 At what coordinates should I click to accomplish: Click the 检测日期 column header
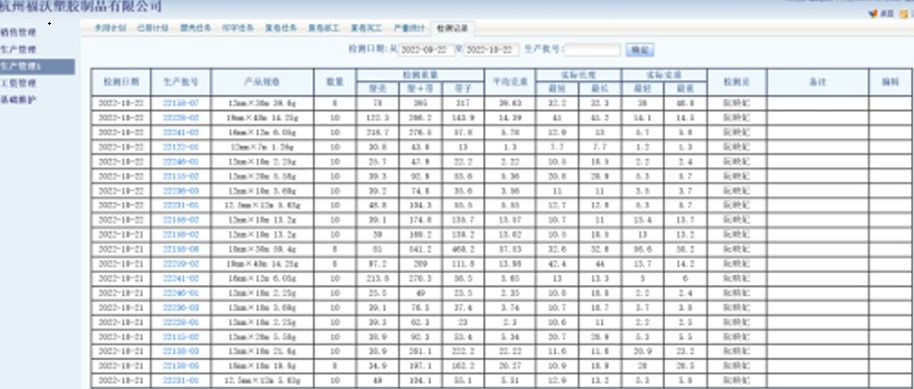coord(121,82)
